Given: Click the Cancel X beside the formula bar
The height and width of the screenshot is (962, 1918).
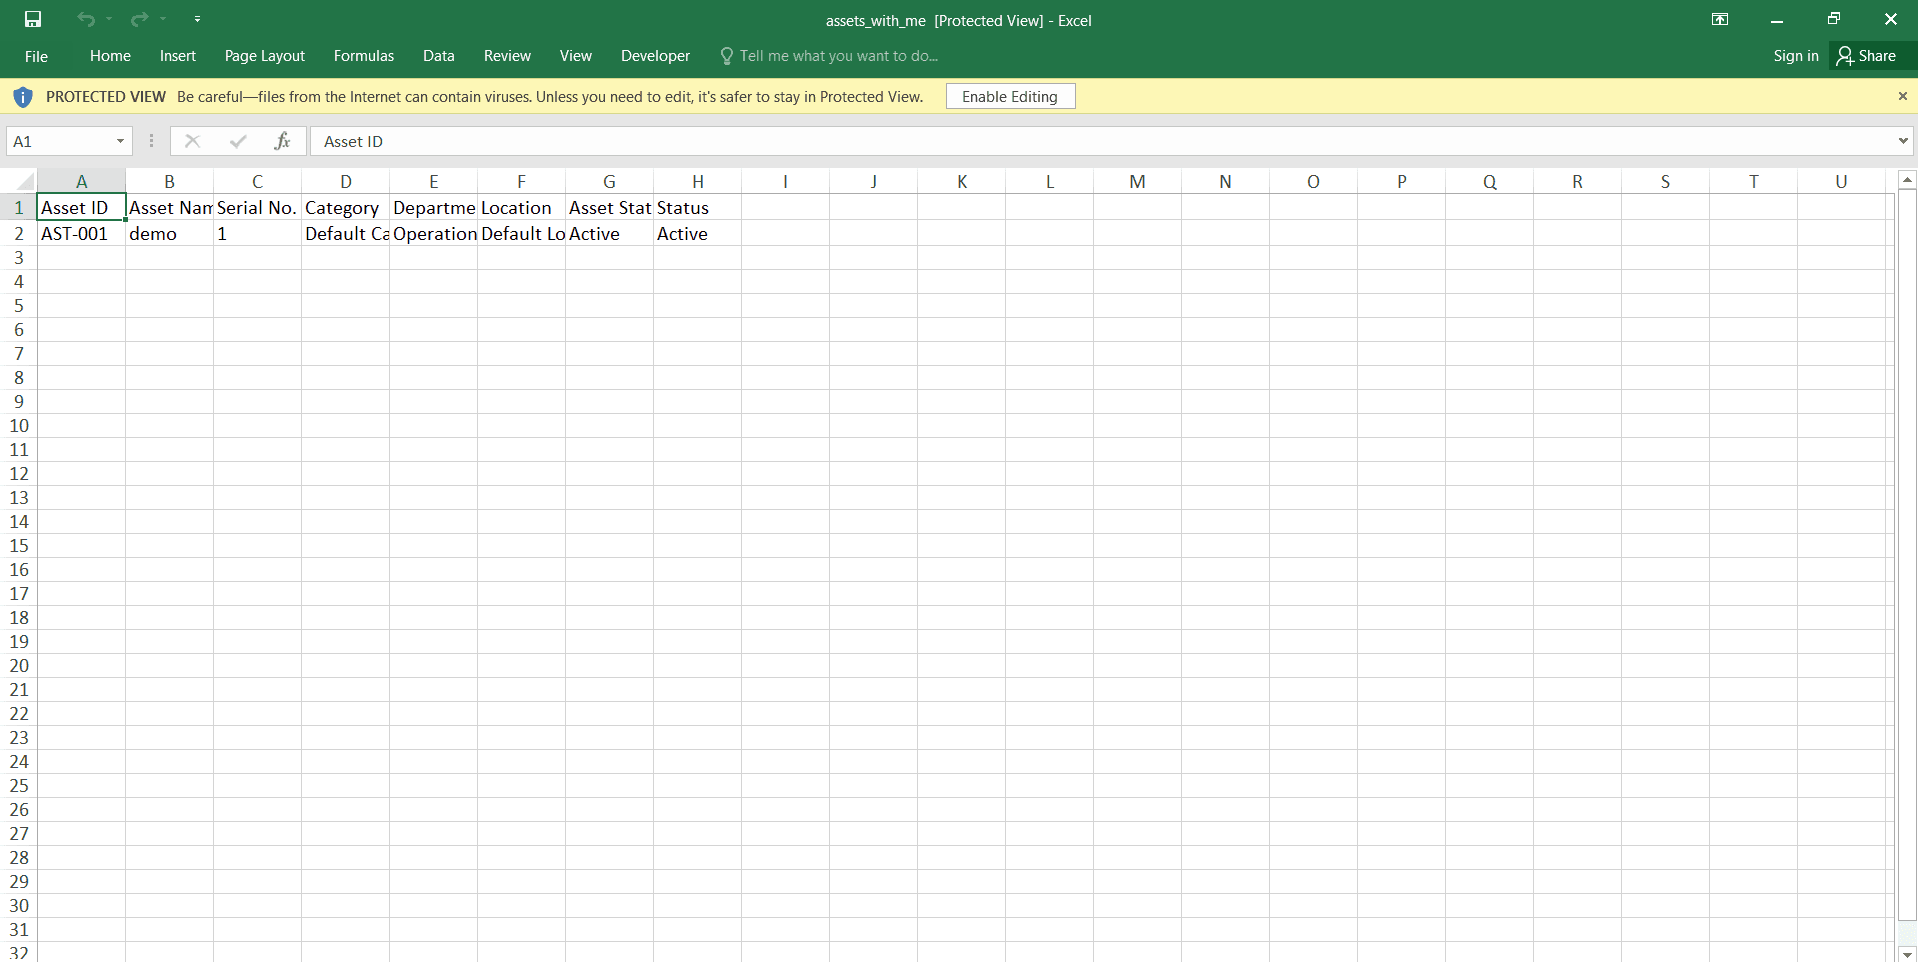Looking at the screenshot, I should point(192,141).
